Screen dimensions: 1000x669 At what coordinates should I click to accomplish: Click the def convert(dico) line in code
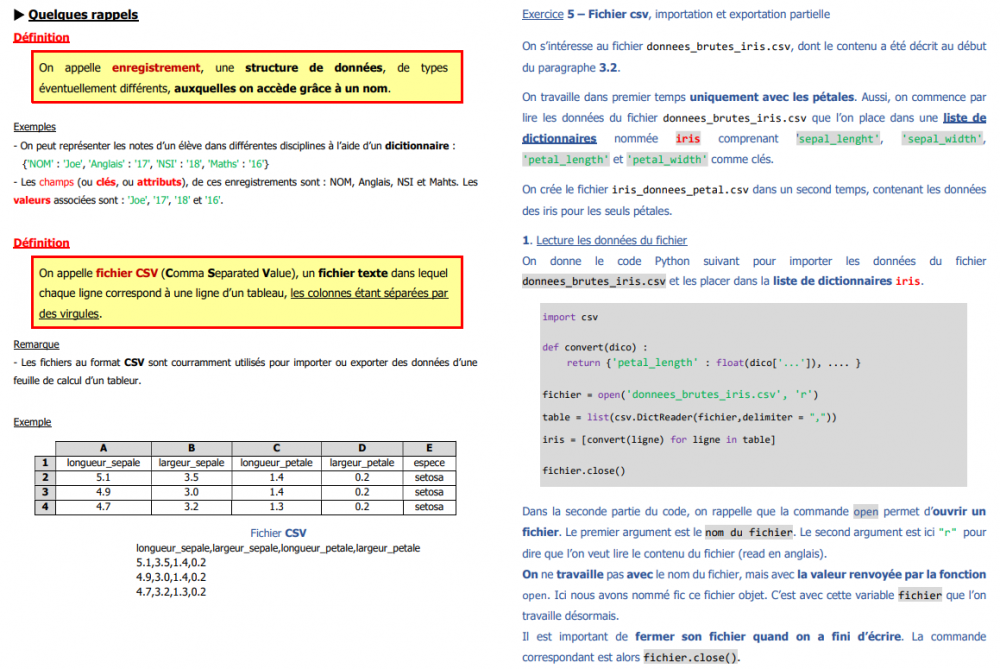(594, 347)
